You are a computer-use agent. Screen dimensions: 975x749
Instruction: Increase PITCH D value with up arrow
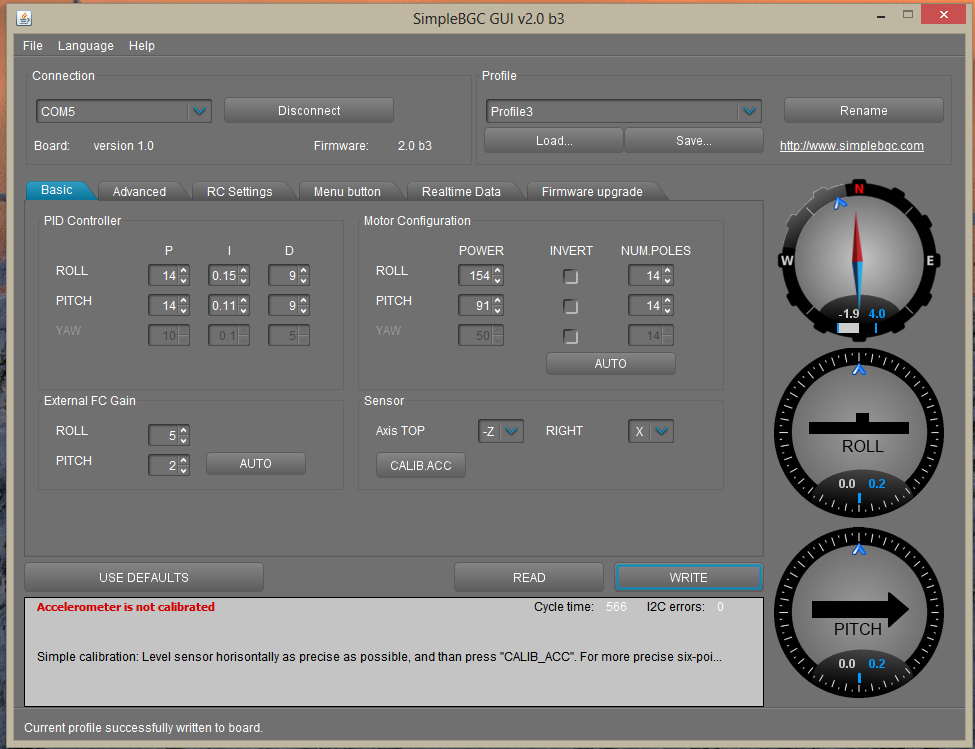[x=303, y=300]
